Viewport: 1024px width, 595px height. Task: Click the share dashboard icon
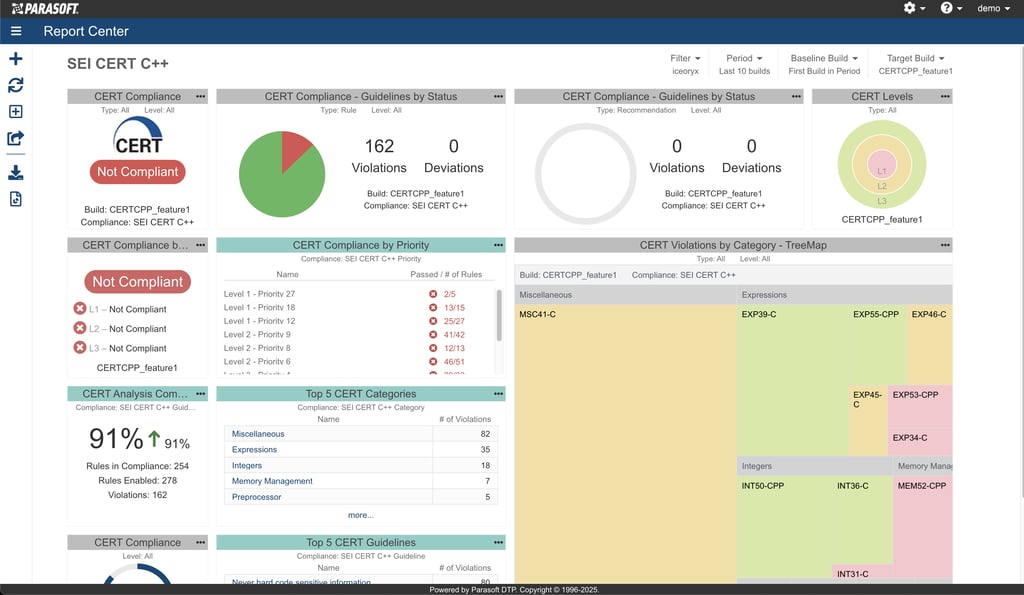pos(16,138)
